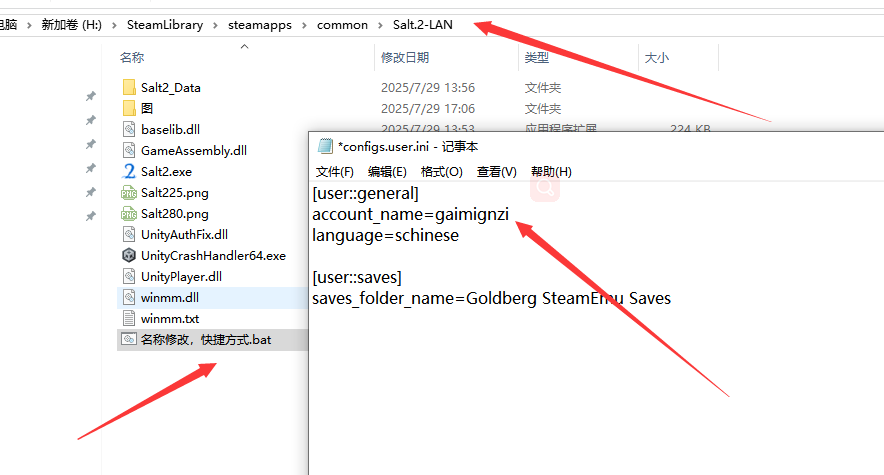Open the 查看(V) menu in Notepad
The height and width of the screenshot is (475, 884).
coord(496,172)
